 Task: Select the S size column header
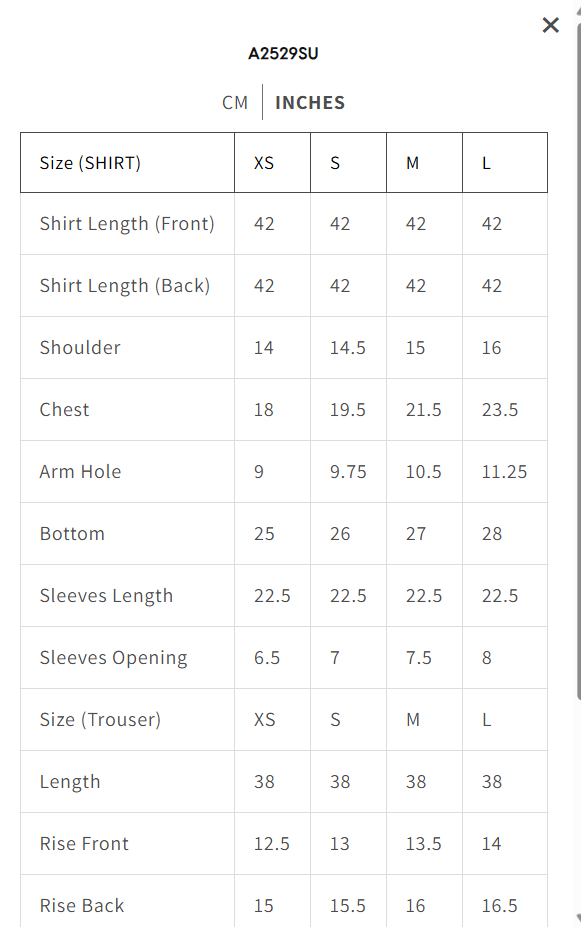click(335, 162)
